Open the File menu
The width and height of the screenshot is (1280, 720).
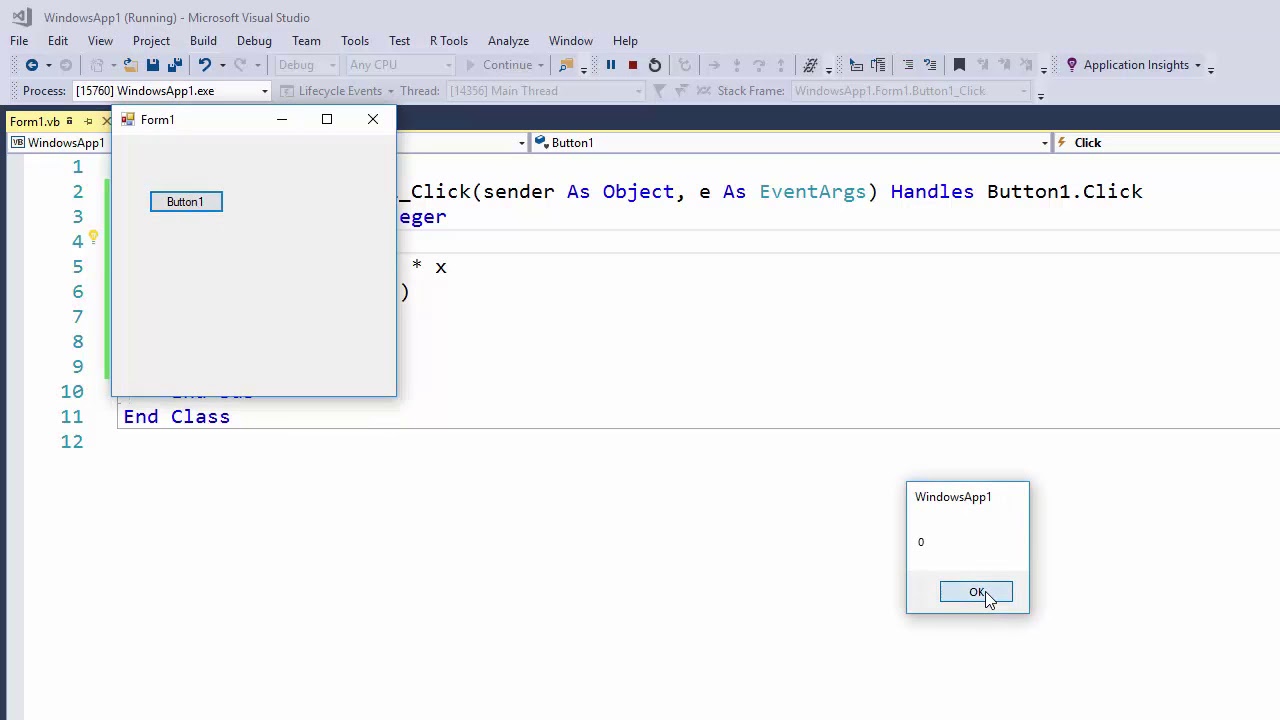pos(19,41)
